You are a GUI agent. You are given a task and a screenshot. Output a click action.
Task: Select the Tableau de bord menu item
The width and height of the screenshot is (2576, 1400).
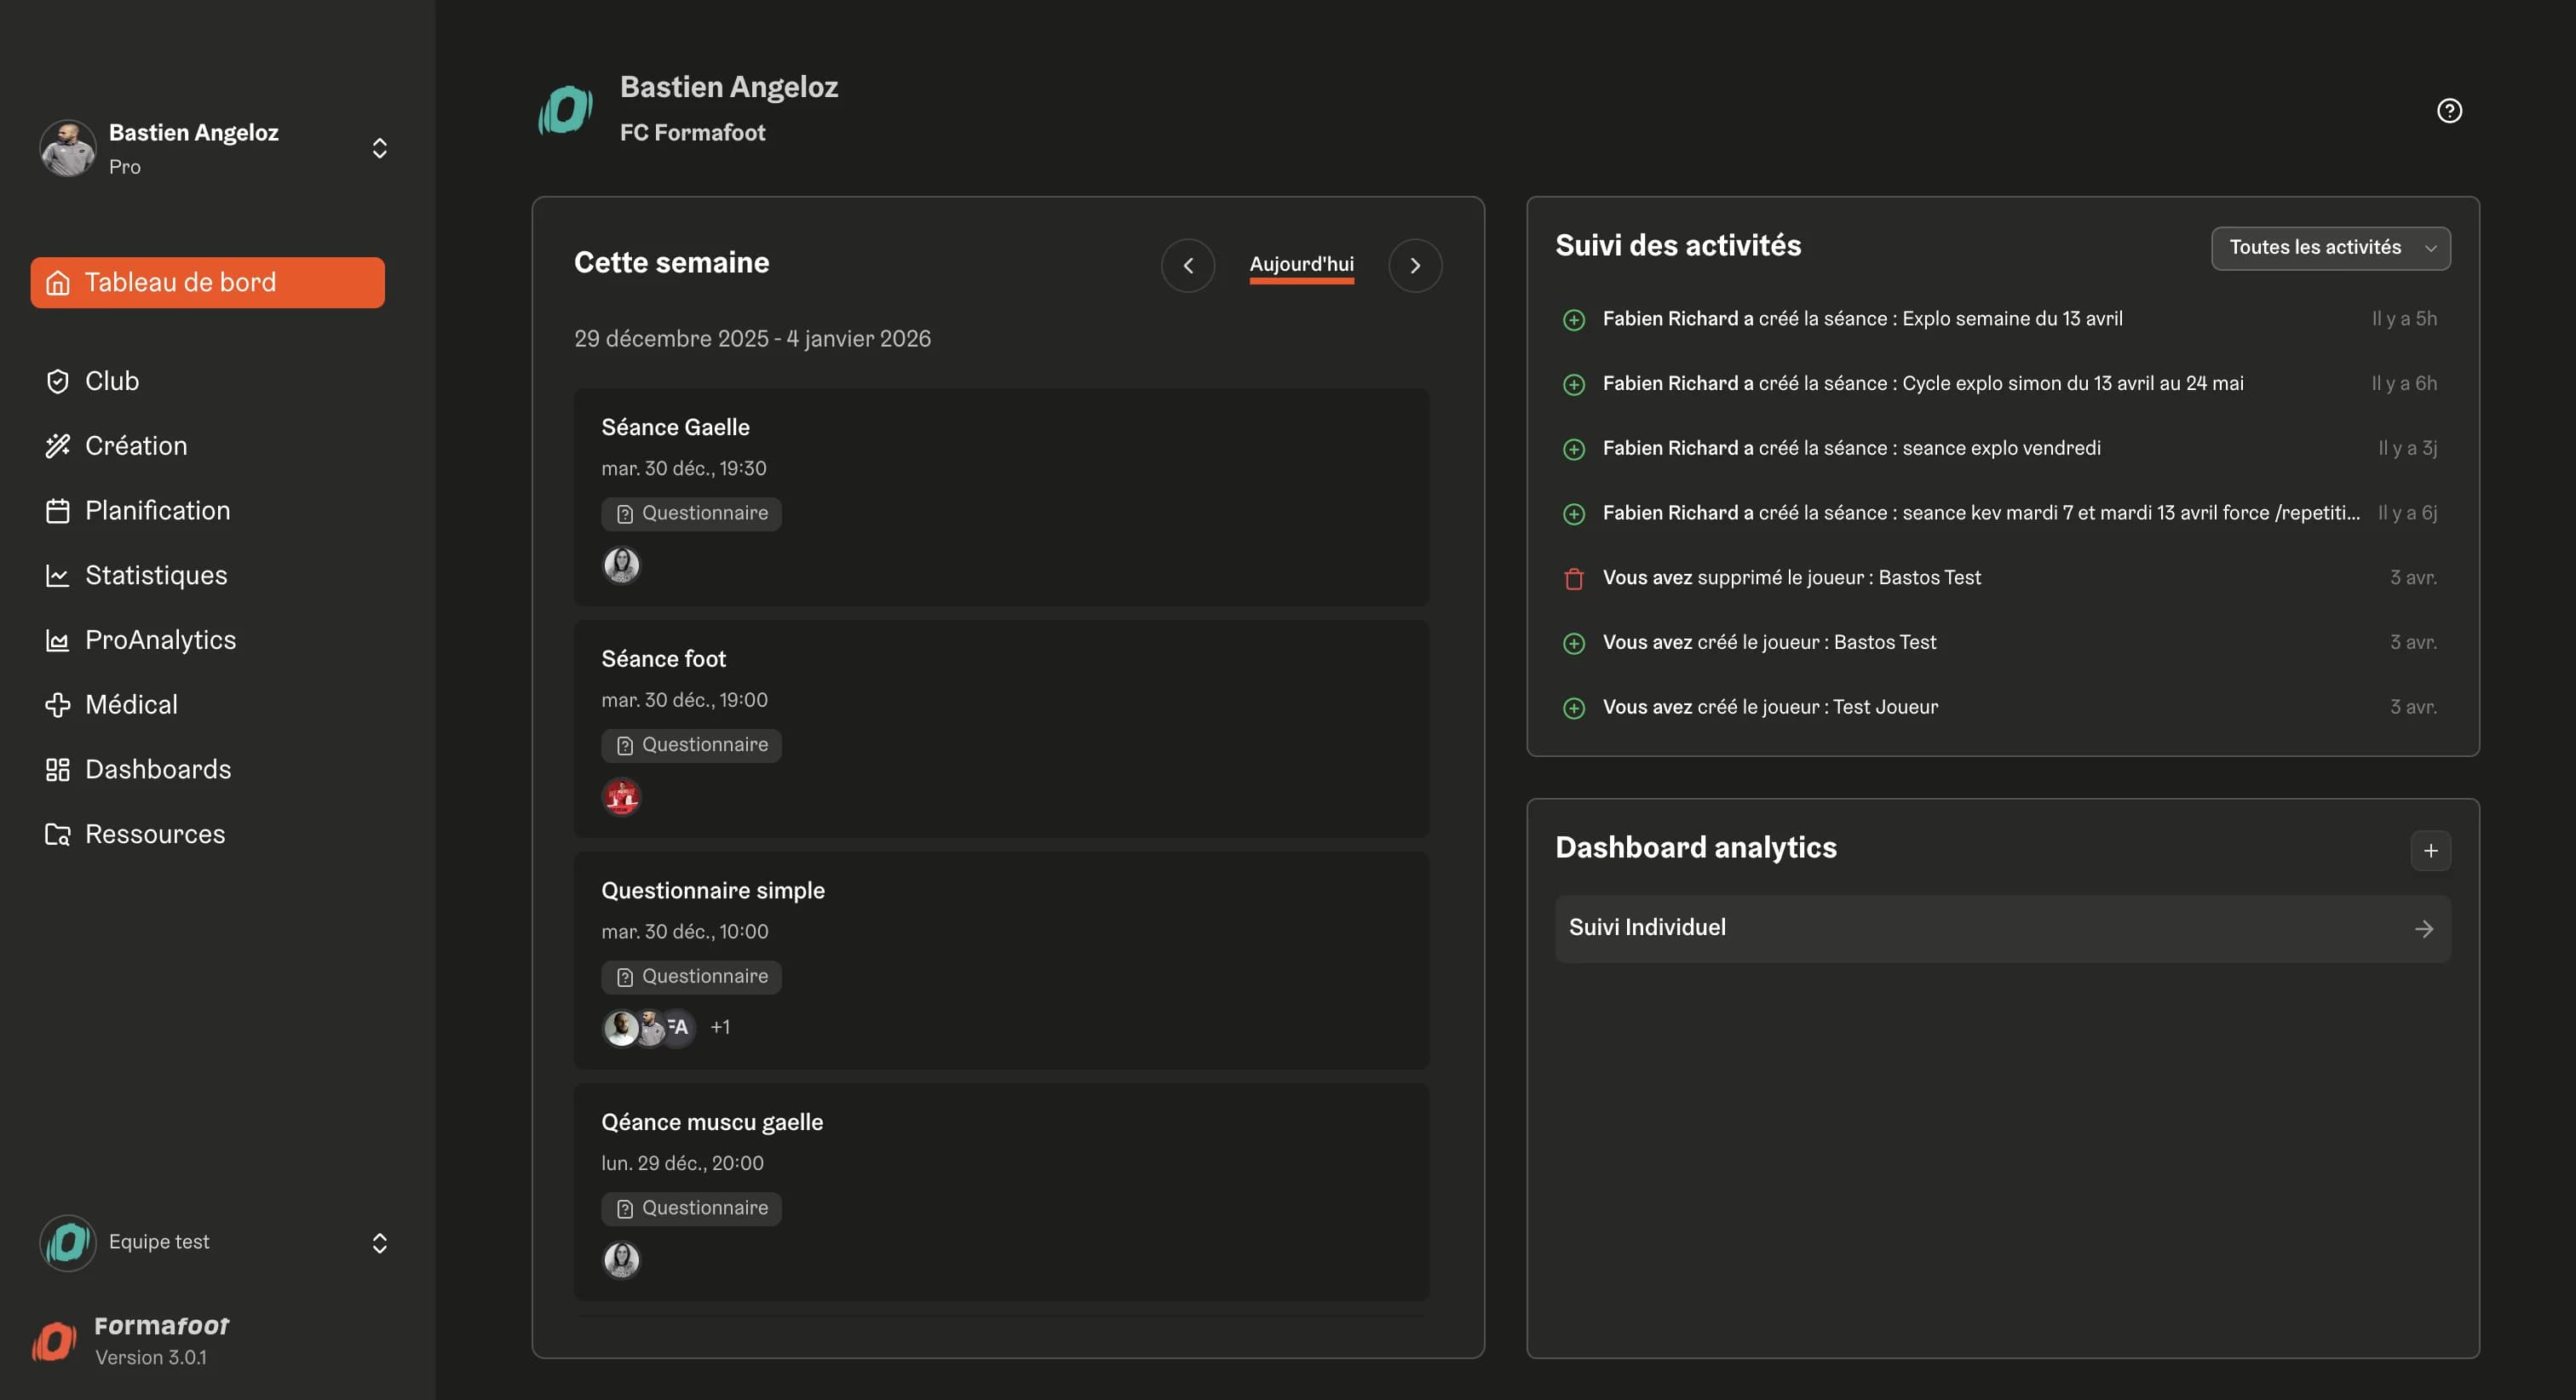point(207,283)
